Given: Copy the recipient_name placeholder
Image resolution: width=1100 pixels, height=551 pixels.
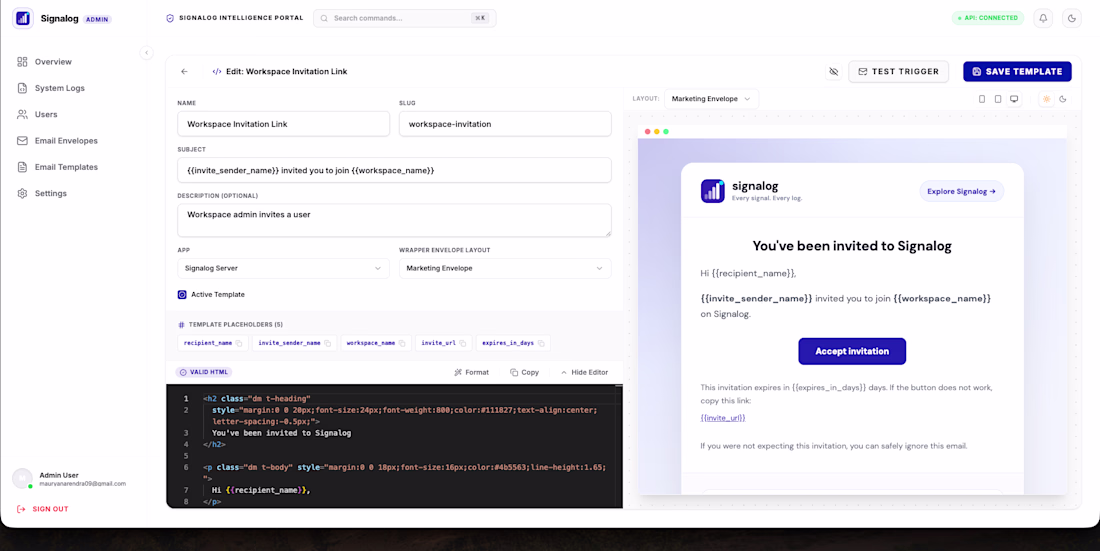Looking at the screenshot, I should [239, 343].
